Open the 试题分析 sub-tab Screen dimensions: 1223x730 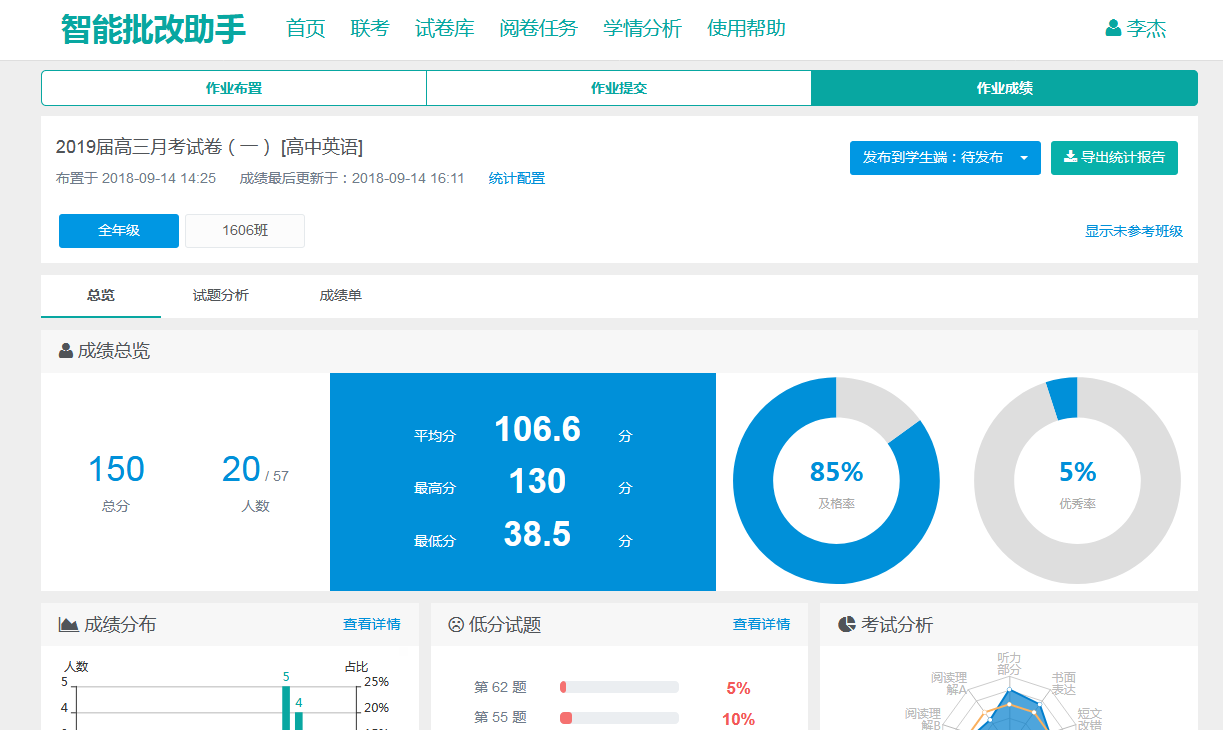tap(221, 296)
